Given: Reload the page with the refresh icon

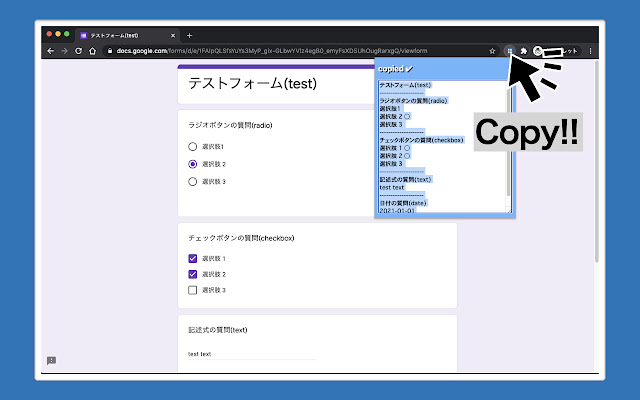Looking at the screenshot, I should point(78,51).
